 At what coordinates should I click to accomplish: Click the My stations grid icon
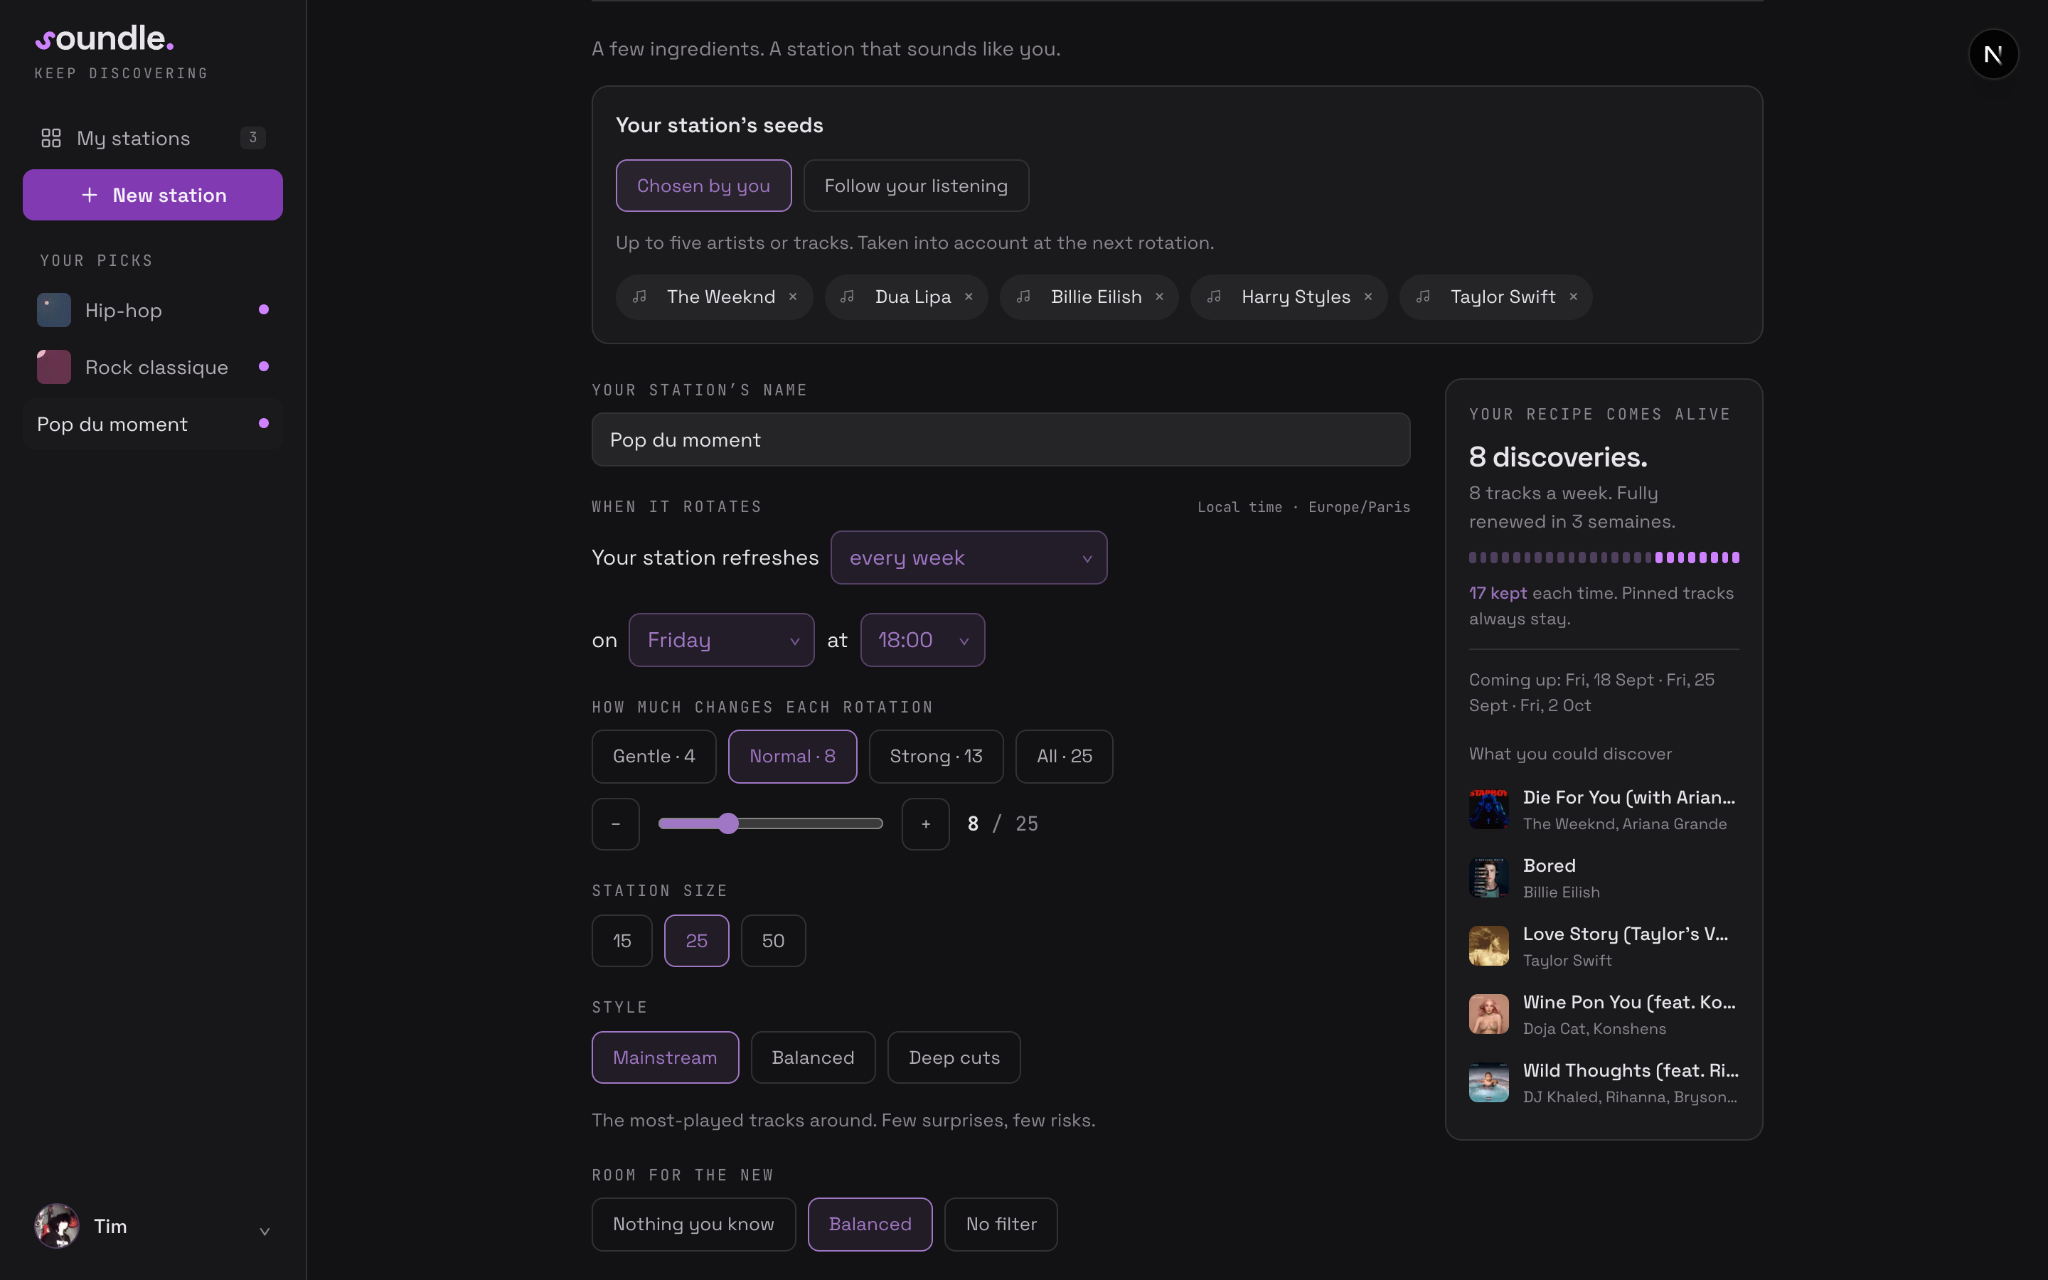pos(51,138)
